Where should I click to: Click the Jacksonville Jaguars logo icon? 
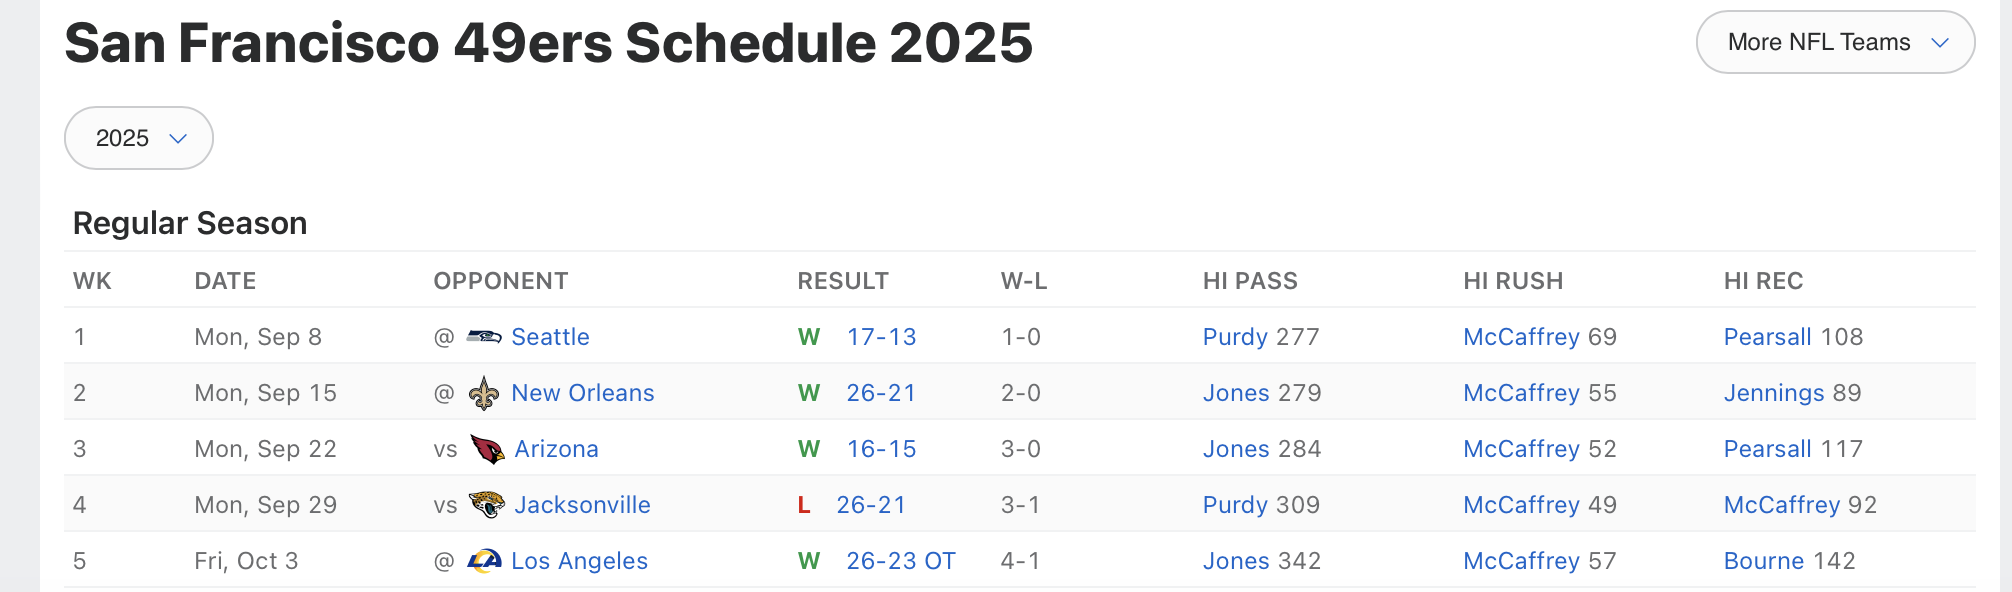click(487, 505)
